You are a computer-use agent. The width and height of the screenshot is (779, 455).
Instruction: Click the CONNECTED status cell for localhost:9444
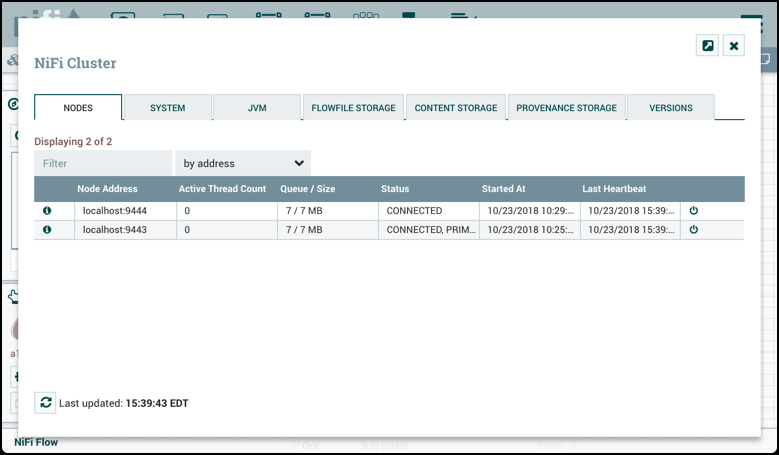[x=429, y=211]
